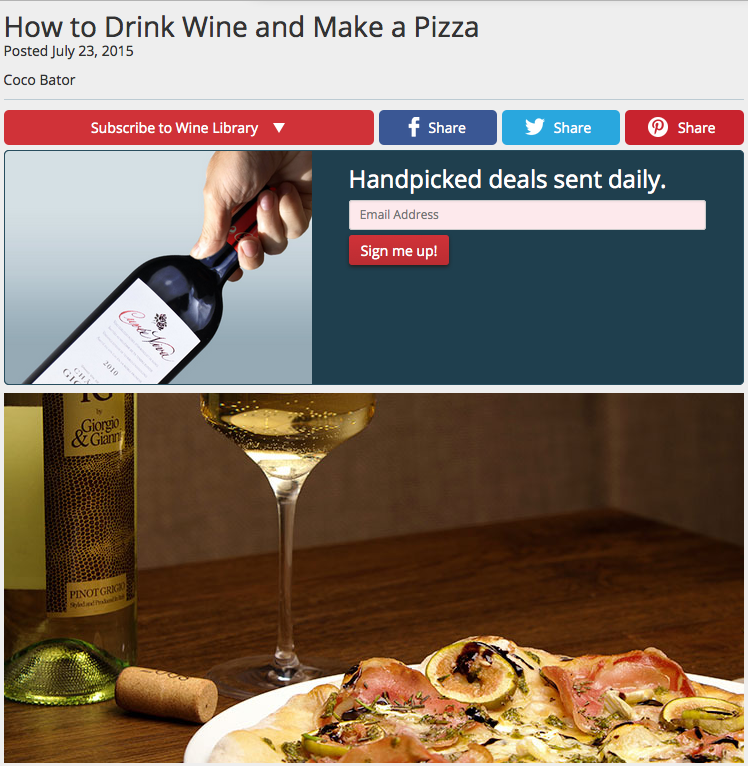Click the cork lying on the table
Viewport: 748px width, 766px height.
click(167, 695)
